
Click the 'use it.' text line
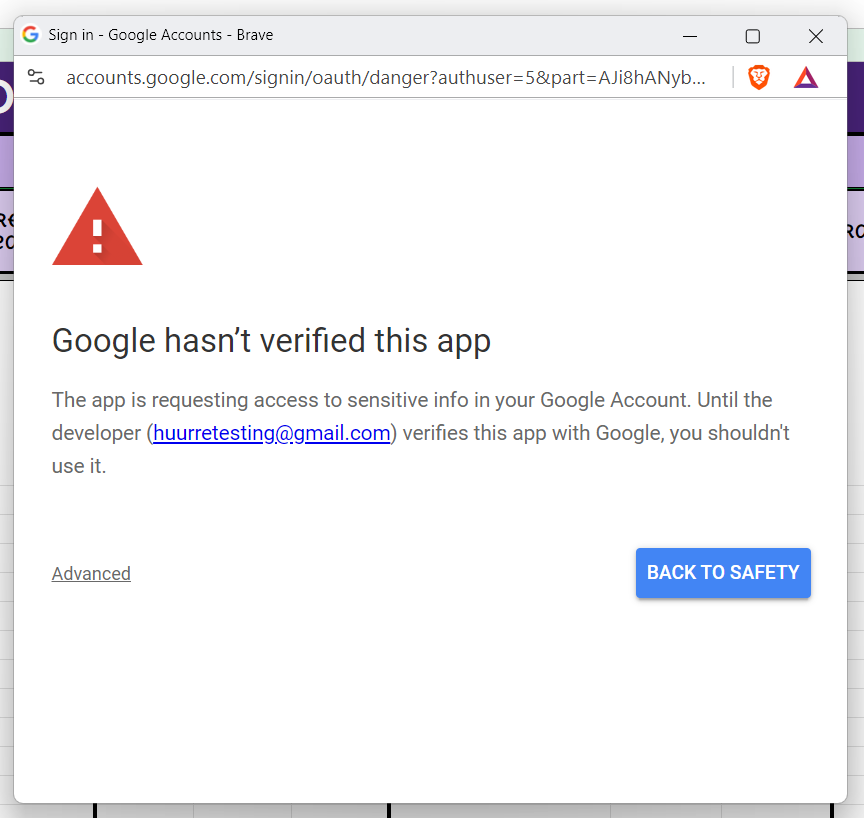[79, 466]
